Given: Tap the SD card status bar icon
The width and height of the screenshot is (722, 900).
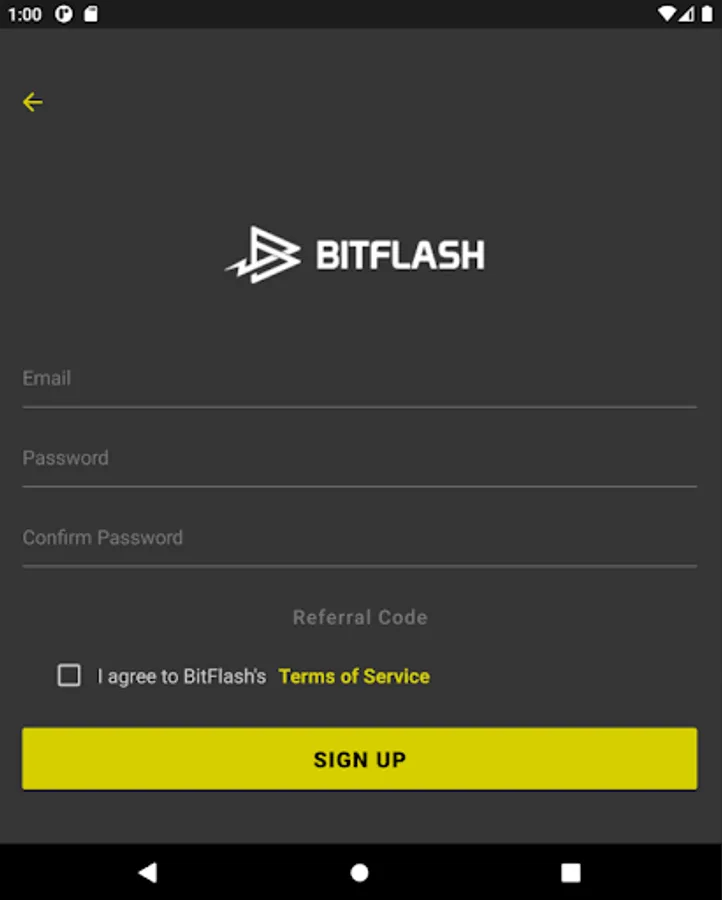Looking at the screenshot, I should pyautogui.click(x=91, y=14).
